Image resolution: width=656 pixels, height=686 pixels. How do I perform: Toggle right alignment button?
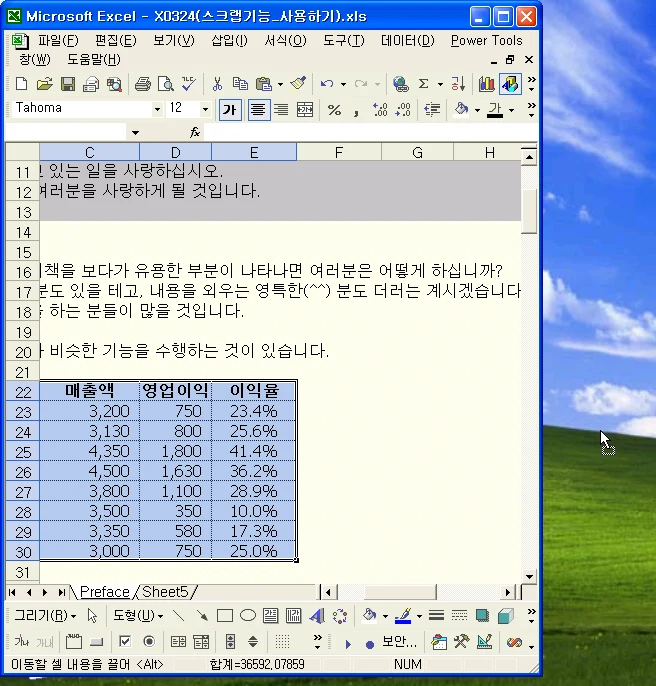point(281,109)
